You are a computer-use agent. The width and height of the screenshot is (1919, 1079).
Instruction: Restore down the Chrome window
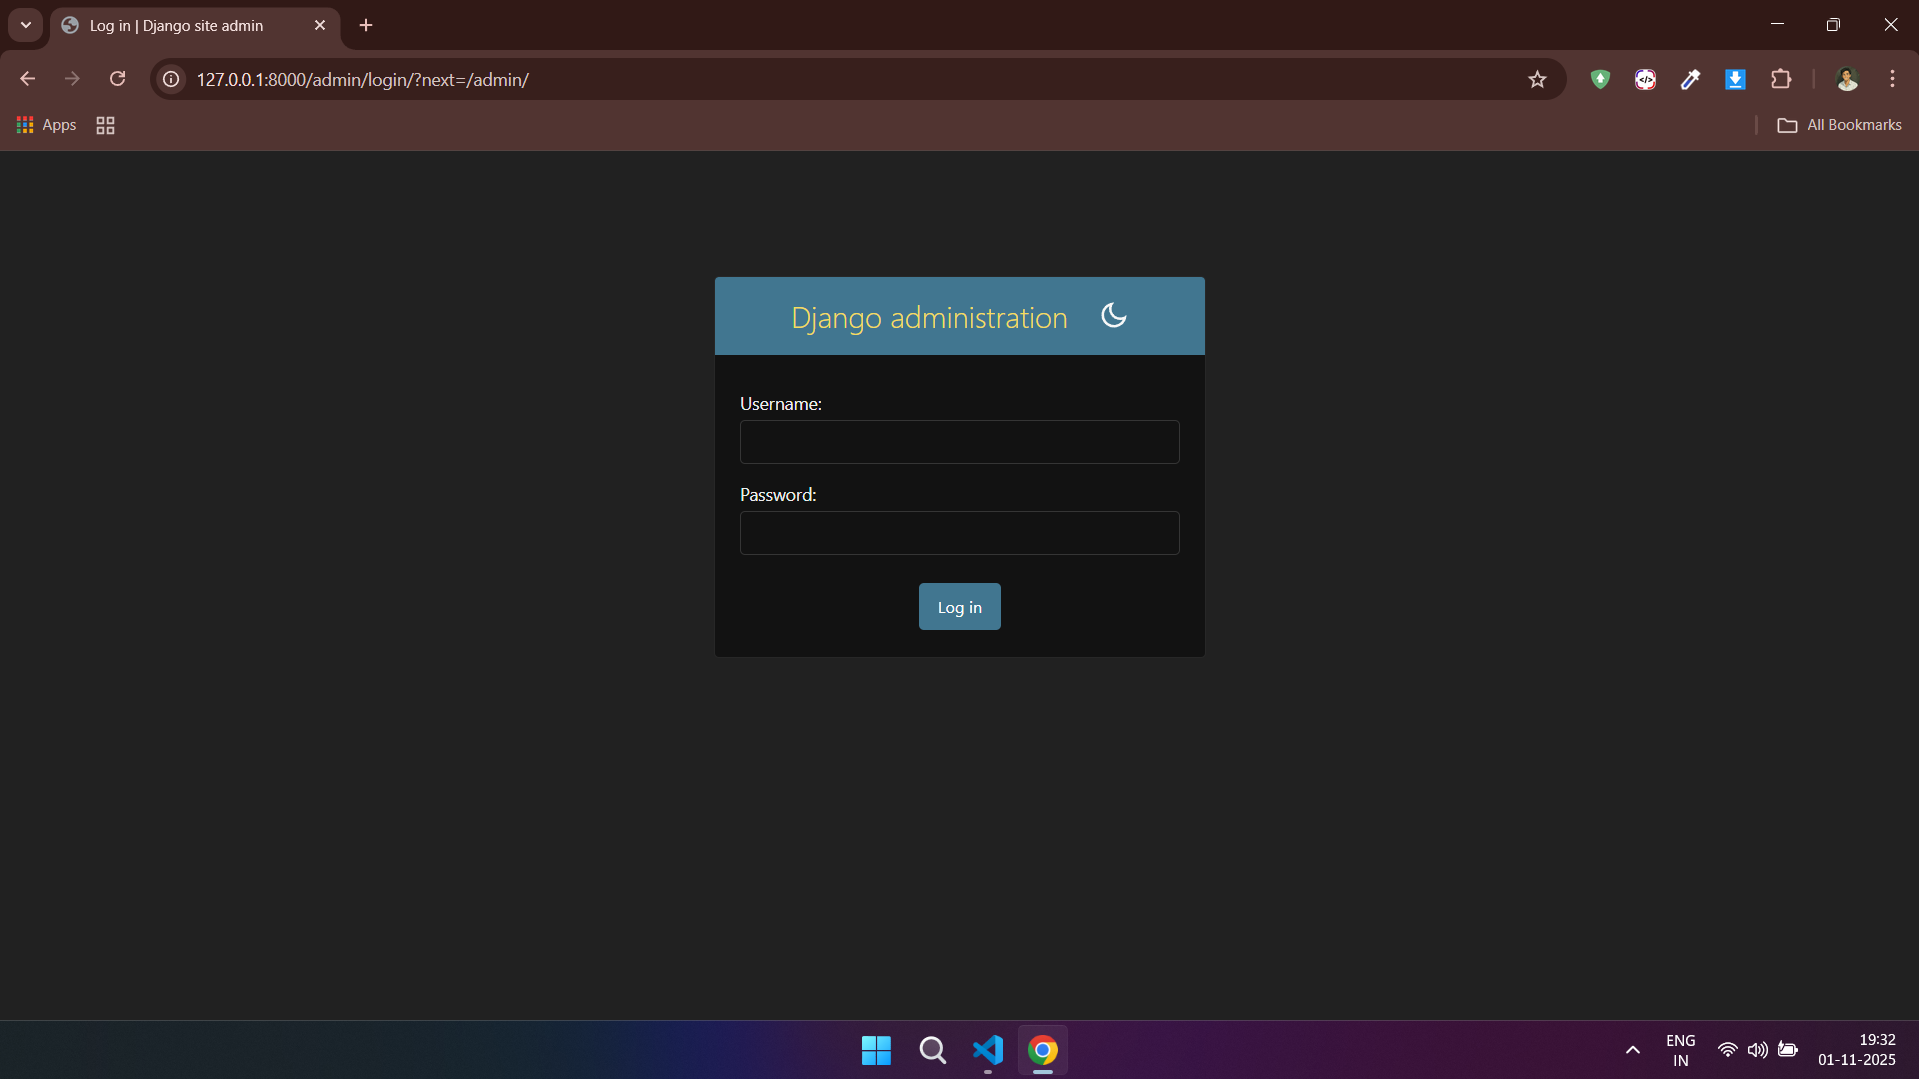[1833, 25]
